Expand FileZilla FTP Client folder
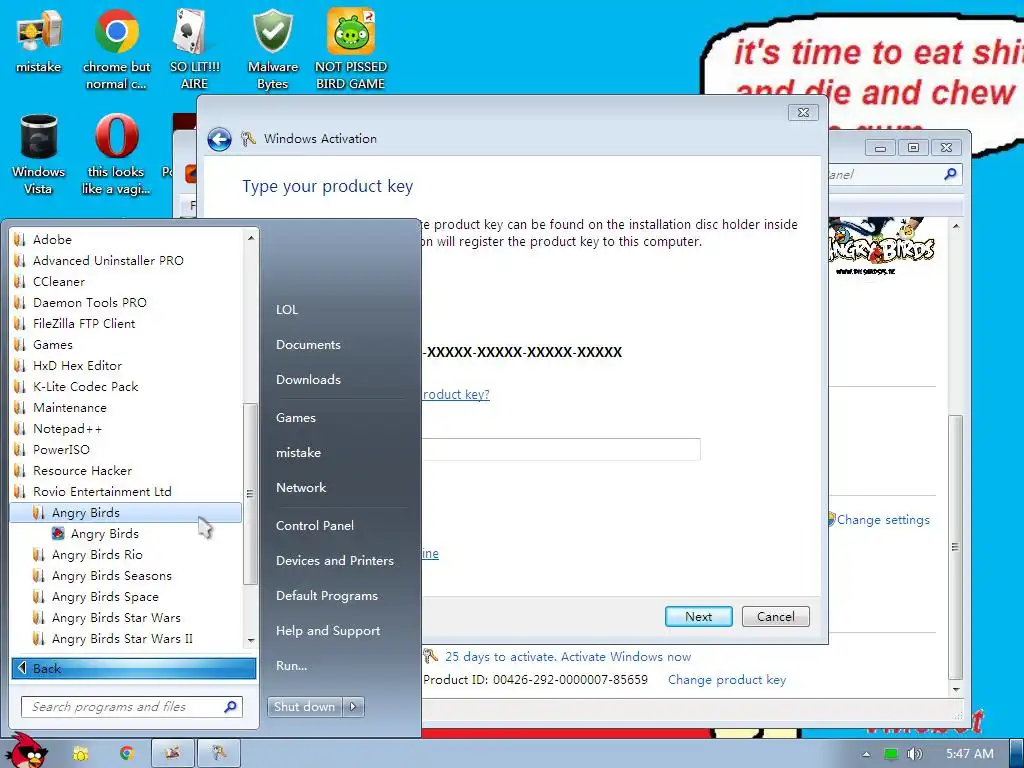This screenshot has height=768, width=1024. pyautogui.click(x=127, y=323)
